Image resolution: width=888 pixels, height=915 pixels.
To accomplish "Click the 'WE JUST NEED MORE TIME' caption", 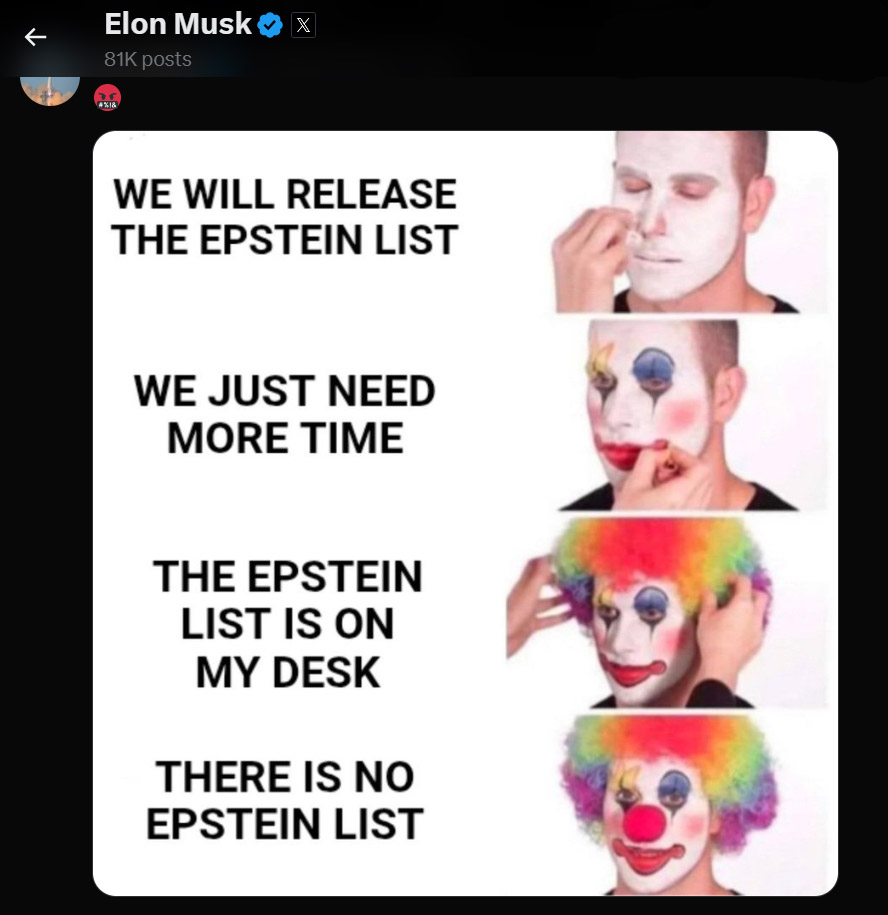I will pos(285,414).
